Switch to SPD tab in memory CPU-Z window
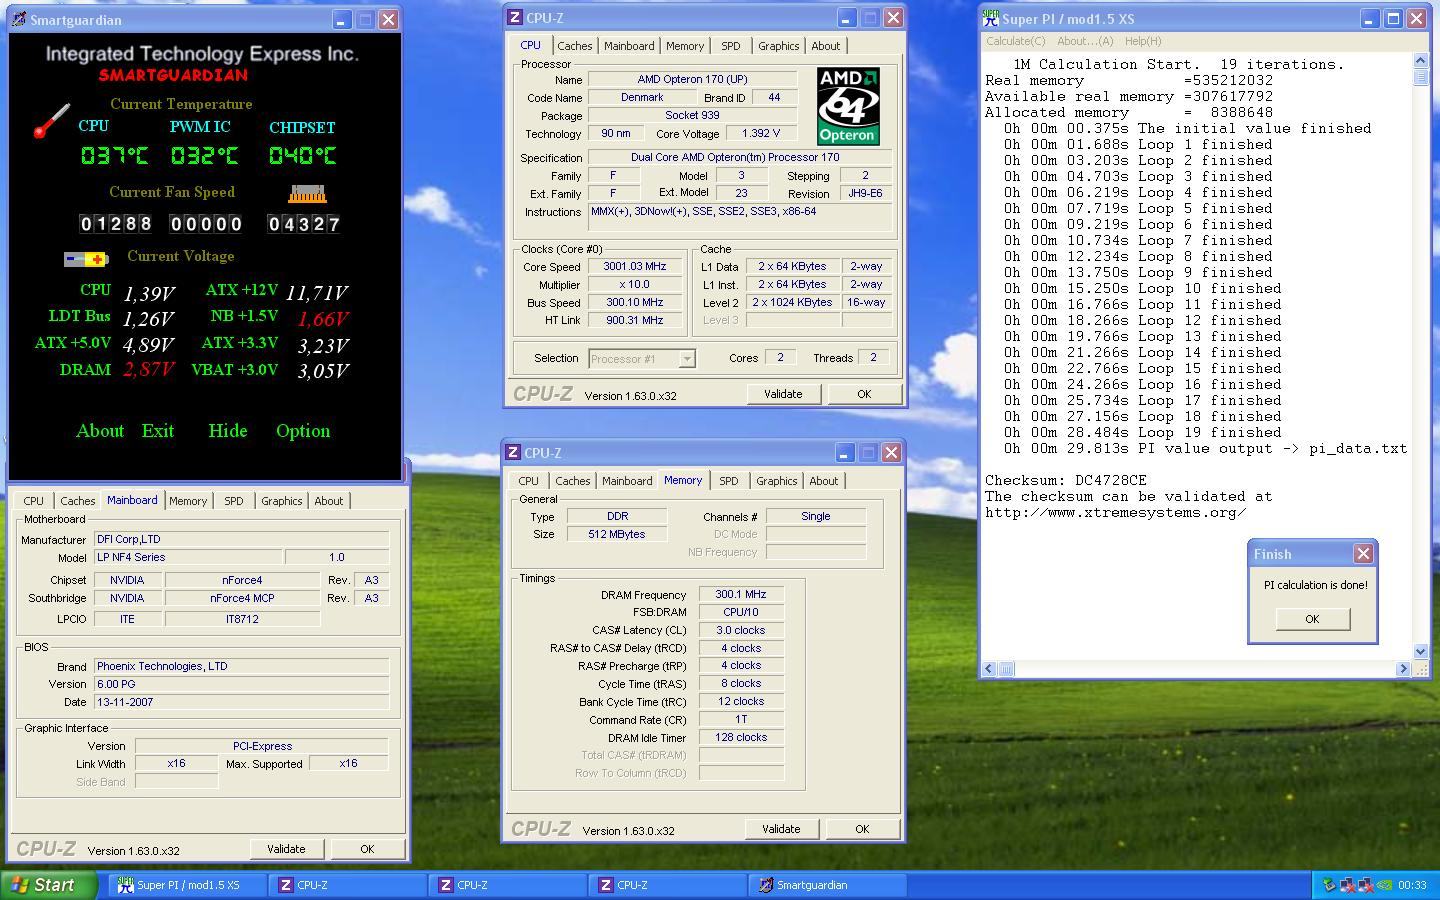This screenshot has width=1440, height=900. pyautogui.click(x=728, y=481)
